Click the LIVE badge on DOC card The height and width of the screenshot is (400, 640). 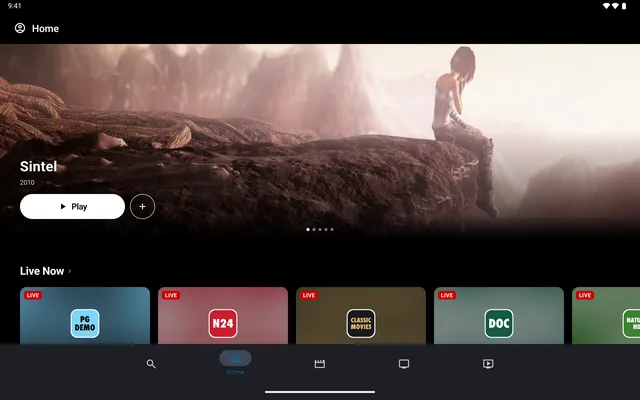point(447,295)
